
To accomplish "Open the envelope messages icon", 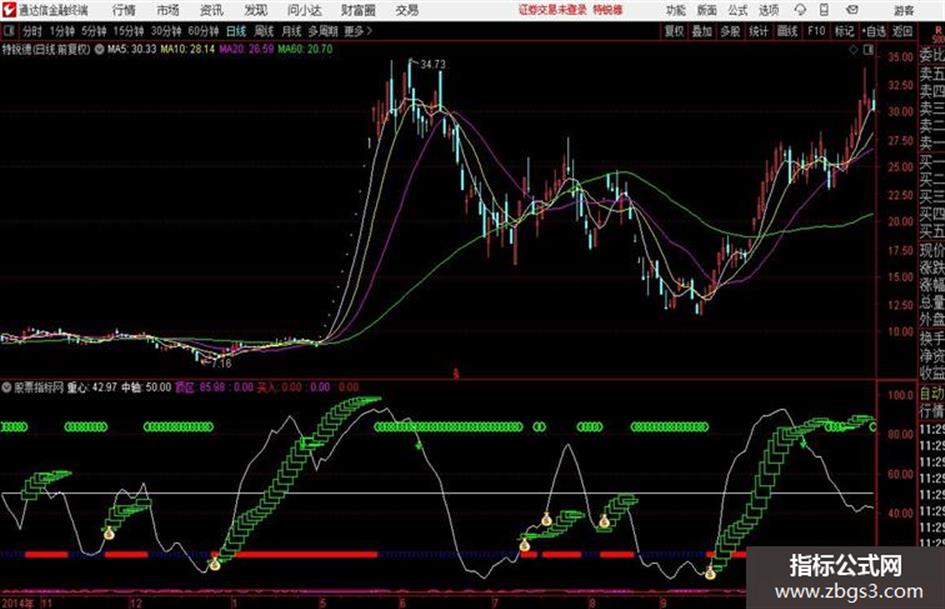I will 852,10.
